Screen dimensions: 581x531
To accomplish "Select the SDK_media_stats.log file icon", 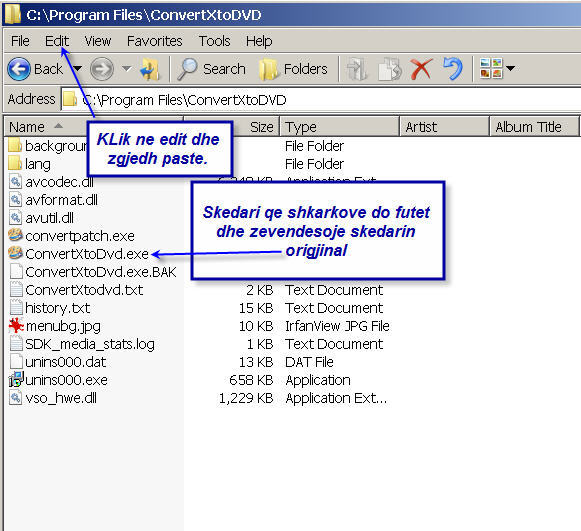I will click(x=16, y=343).
